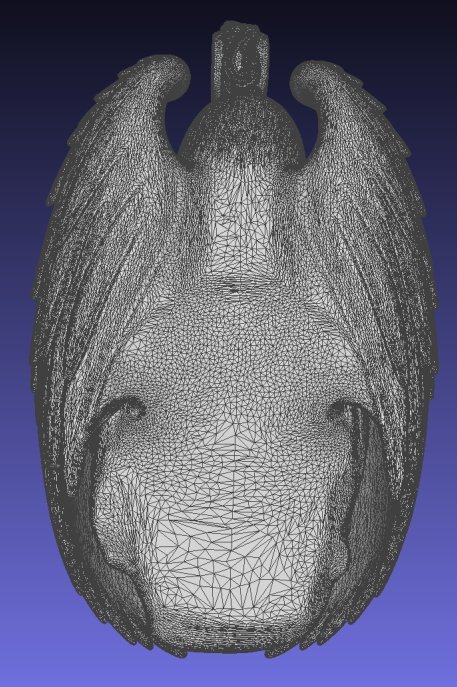457x687 pixels.
Task: Click the dense fine mesh on the chest
Action: coord(239,351)
